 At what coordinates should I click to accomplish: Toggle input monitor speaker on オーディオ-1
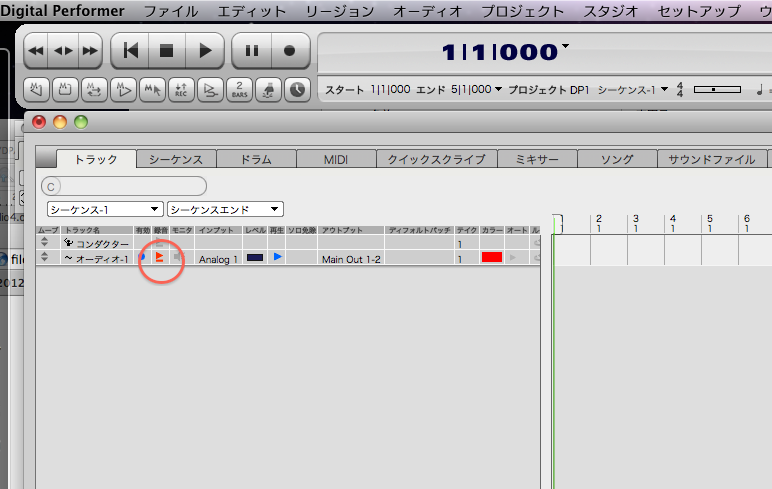[x=179, y=257]
